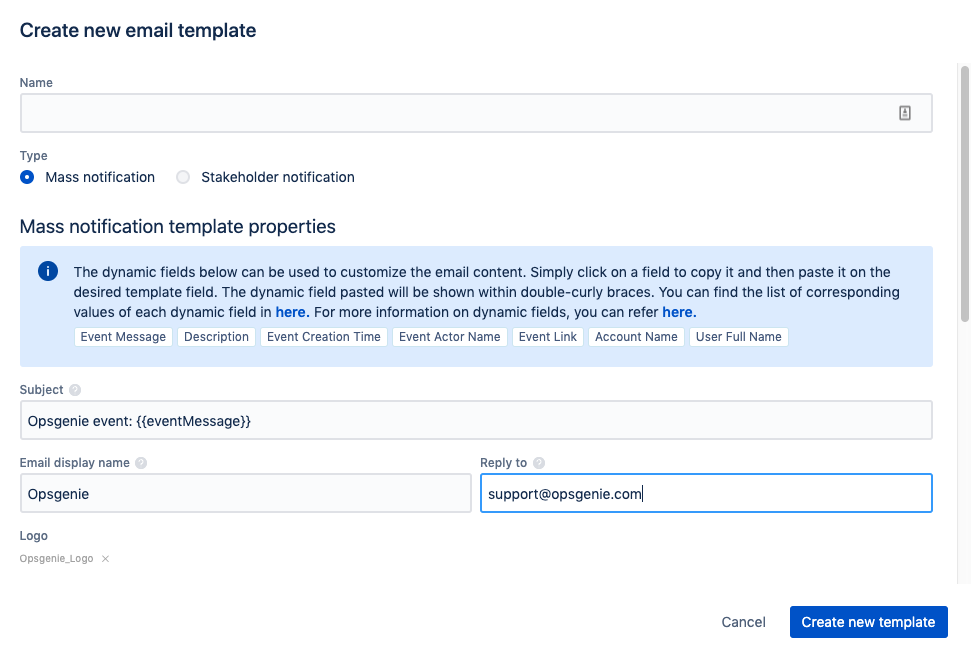This screenshot has height=652, width=971.
Task: Click the contact card icon in Name field
Action: point(905,112)
